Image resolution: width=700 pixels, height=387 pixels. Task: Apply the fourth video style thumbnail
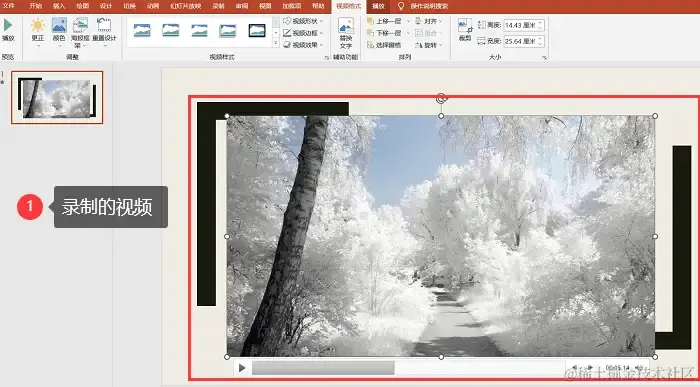[228, 30]
